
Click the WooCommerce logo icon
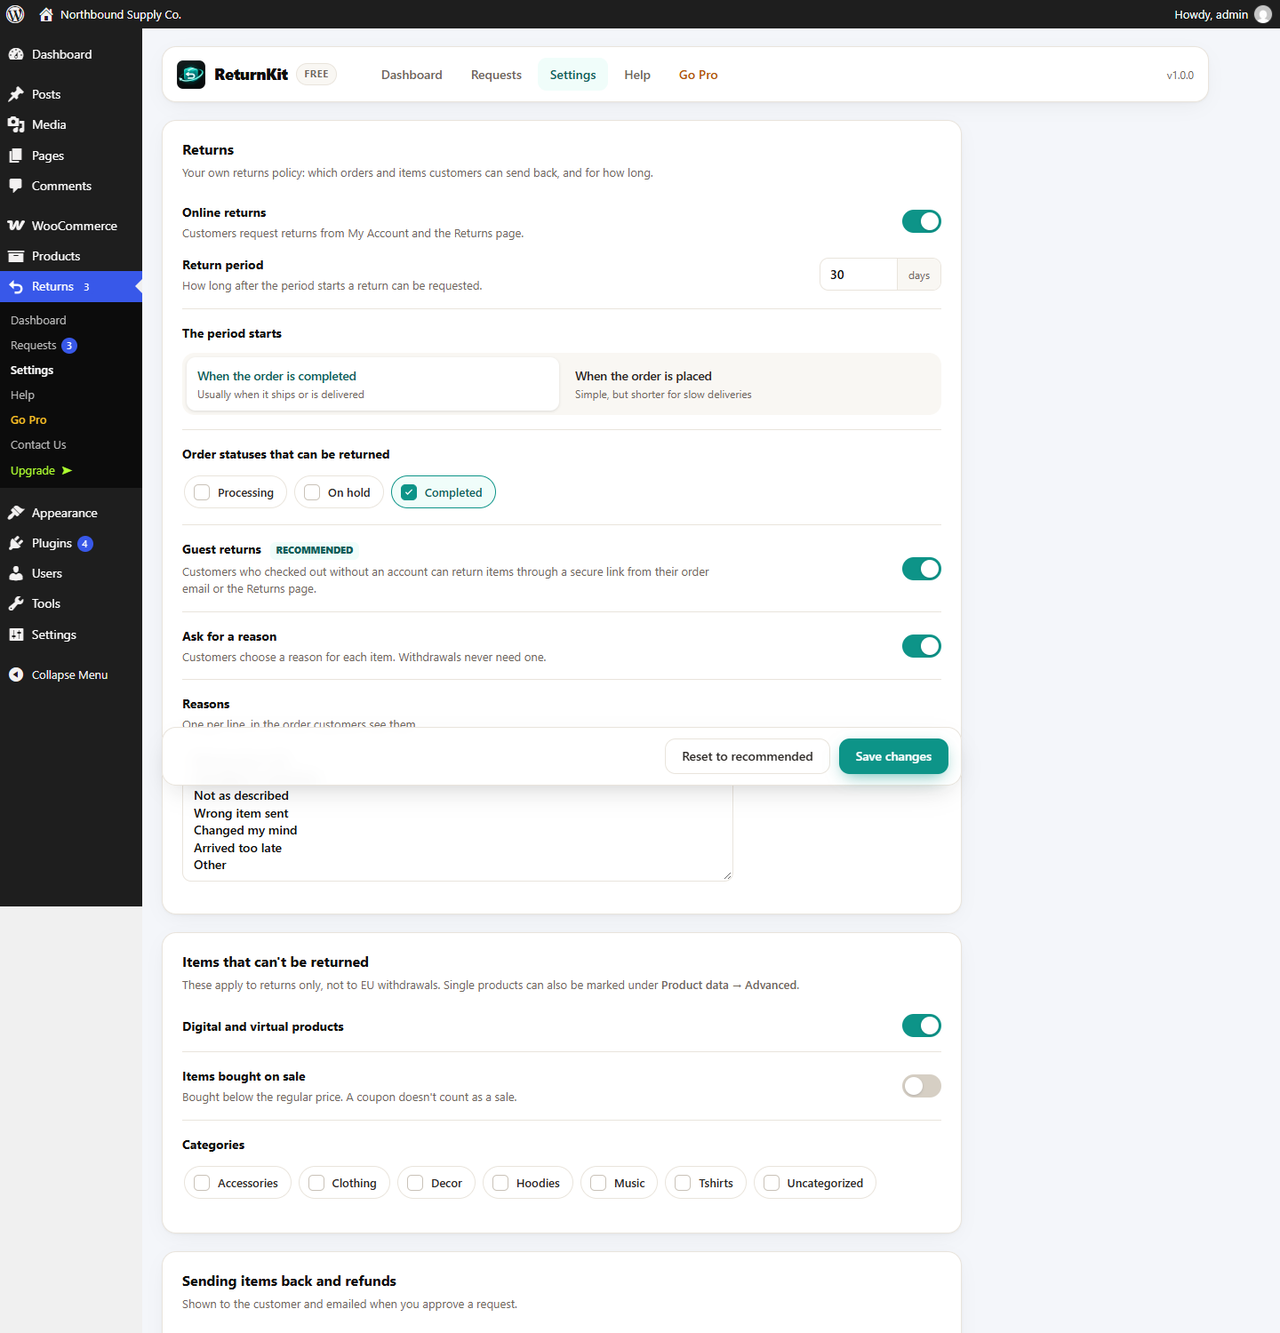tap(16, 226)
